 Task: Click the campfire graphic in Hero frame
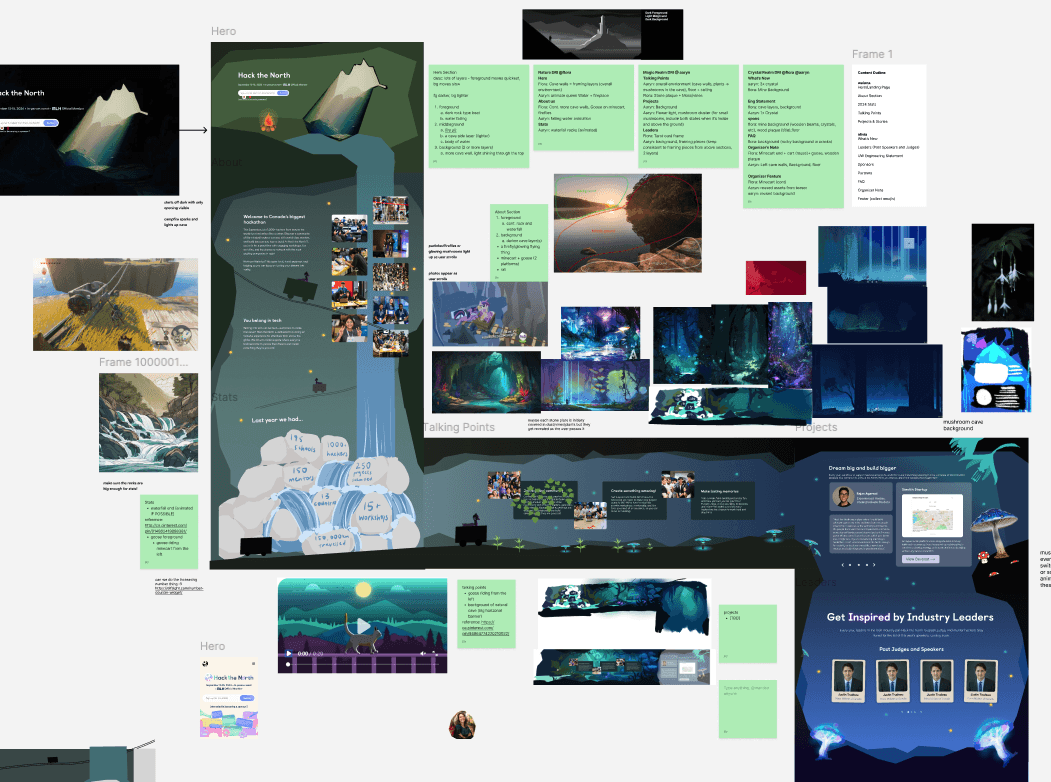(x=268, y=121)
